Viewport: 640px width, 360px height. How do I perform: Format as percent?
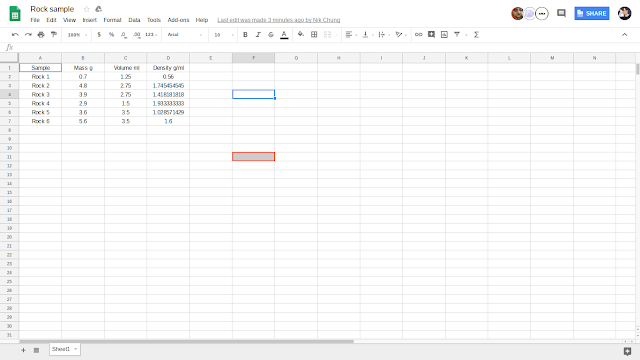tap(111, 35)
